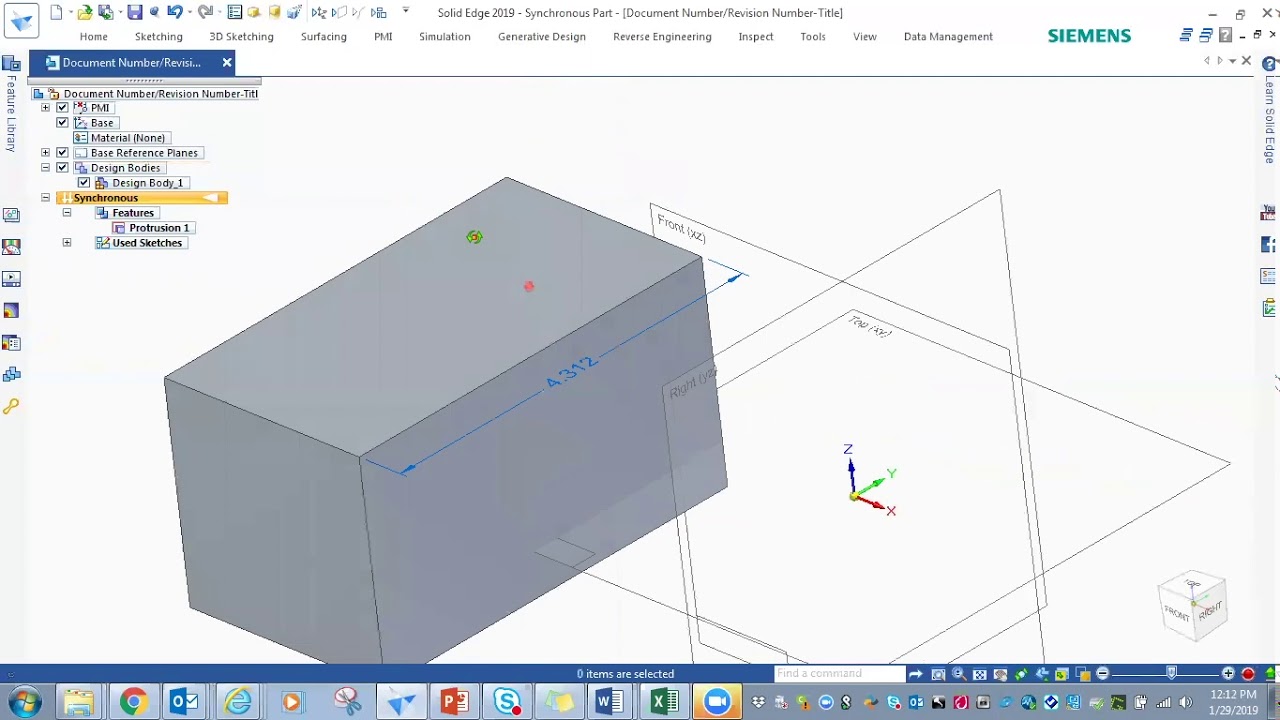The height and width of the screenshot is (720, 1280).
Task: Click the Fit view icon in status bar
Action: tap(980, 674)
